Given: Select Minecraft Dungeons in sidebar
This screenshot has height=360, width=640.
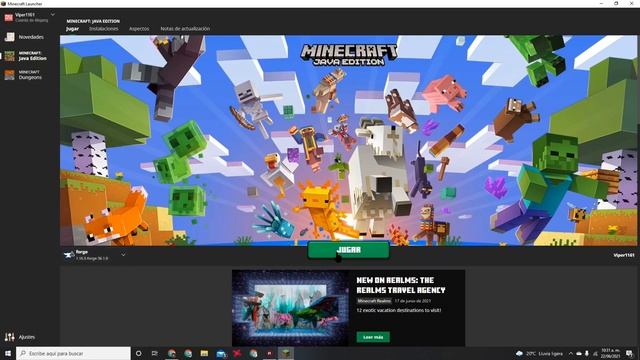Looking at the screenshot, I should [x=29, y=75].
